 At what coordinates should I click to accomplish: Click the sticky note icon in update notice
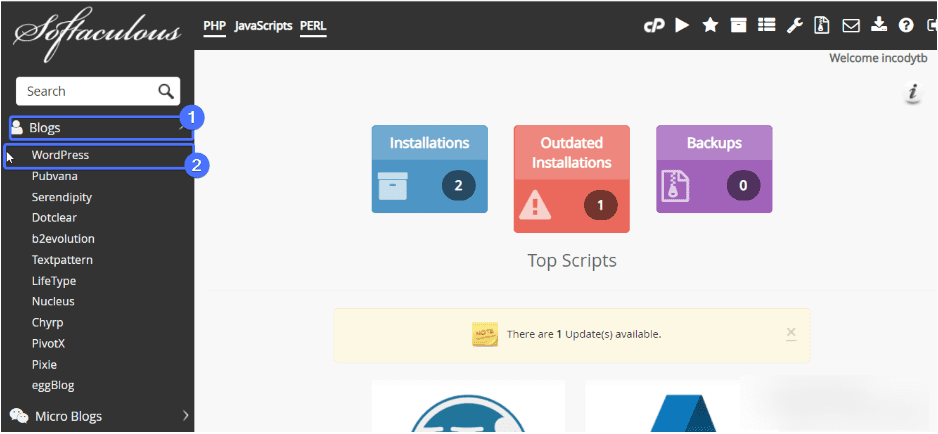point(485,334)
